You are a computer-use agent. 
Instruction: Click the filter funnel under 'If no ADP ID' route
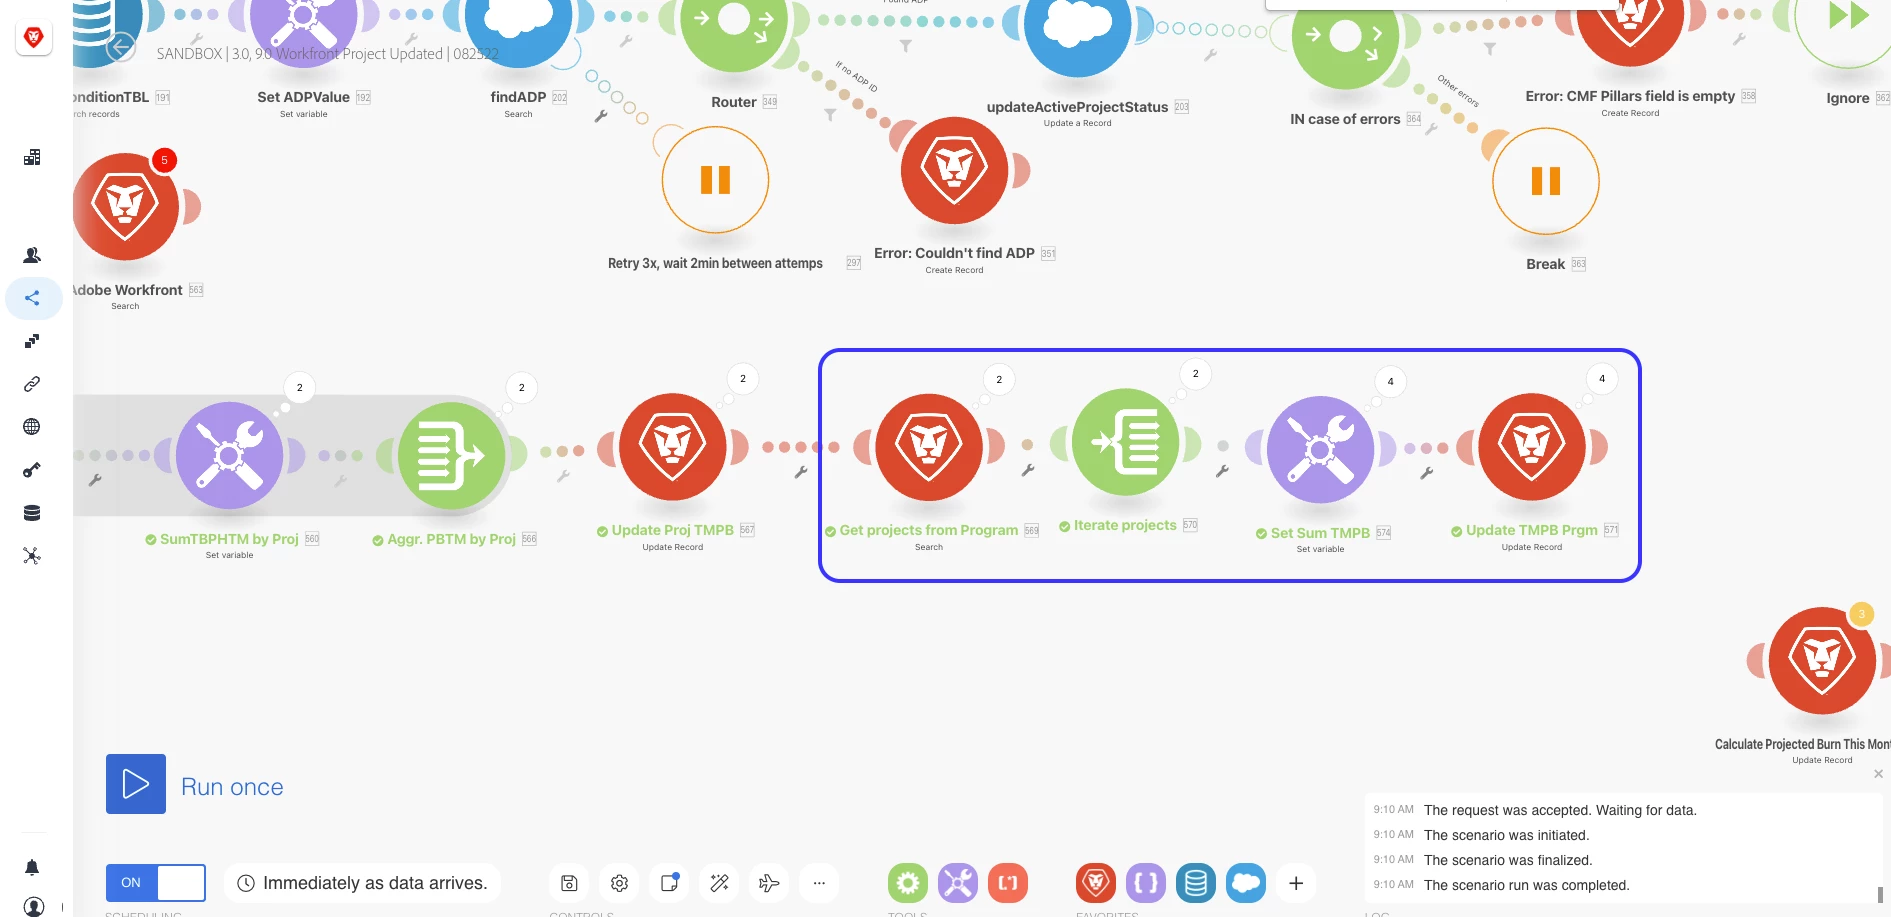[830, 115]
